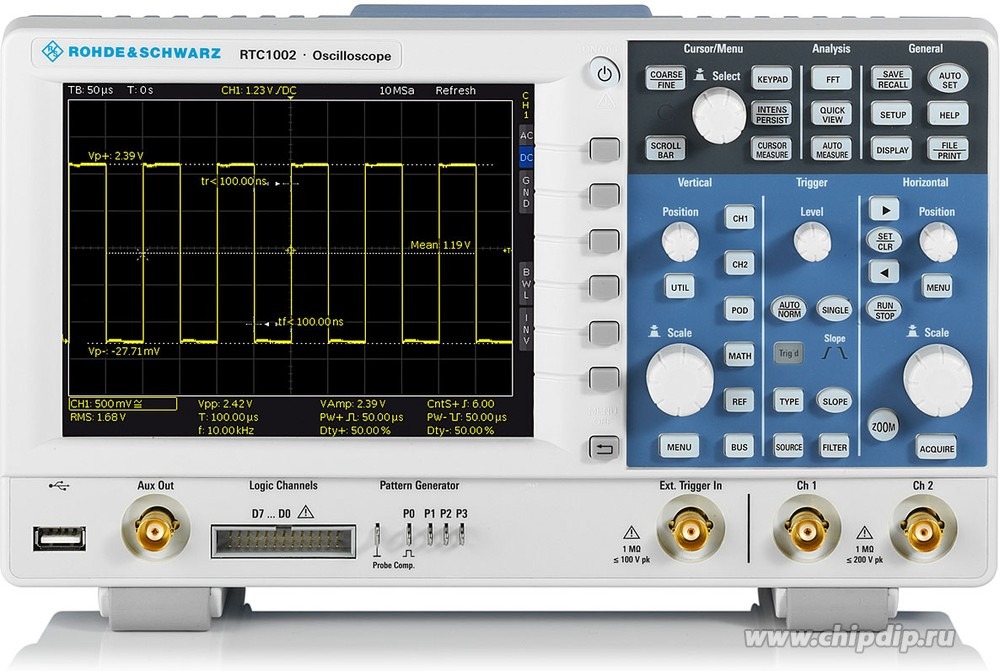The image size is (1000, 671).
Task: Click the Vertical Position knob
Action: (x=680, y=242)
